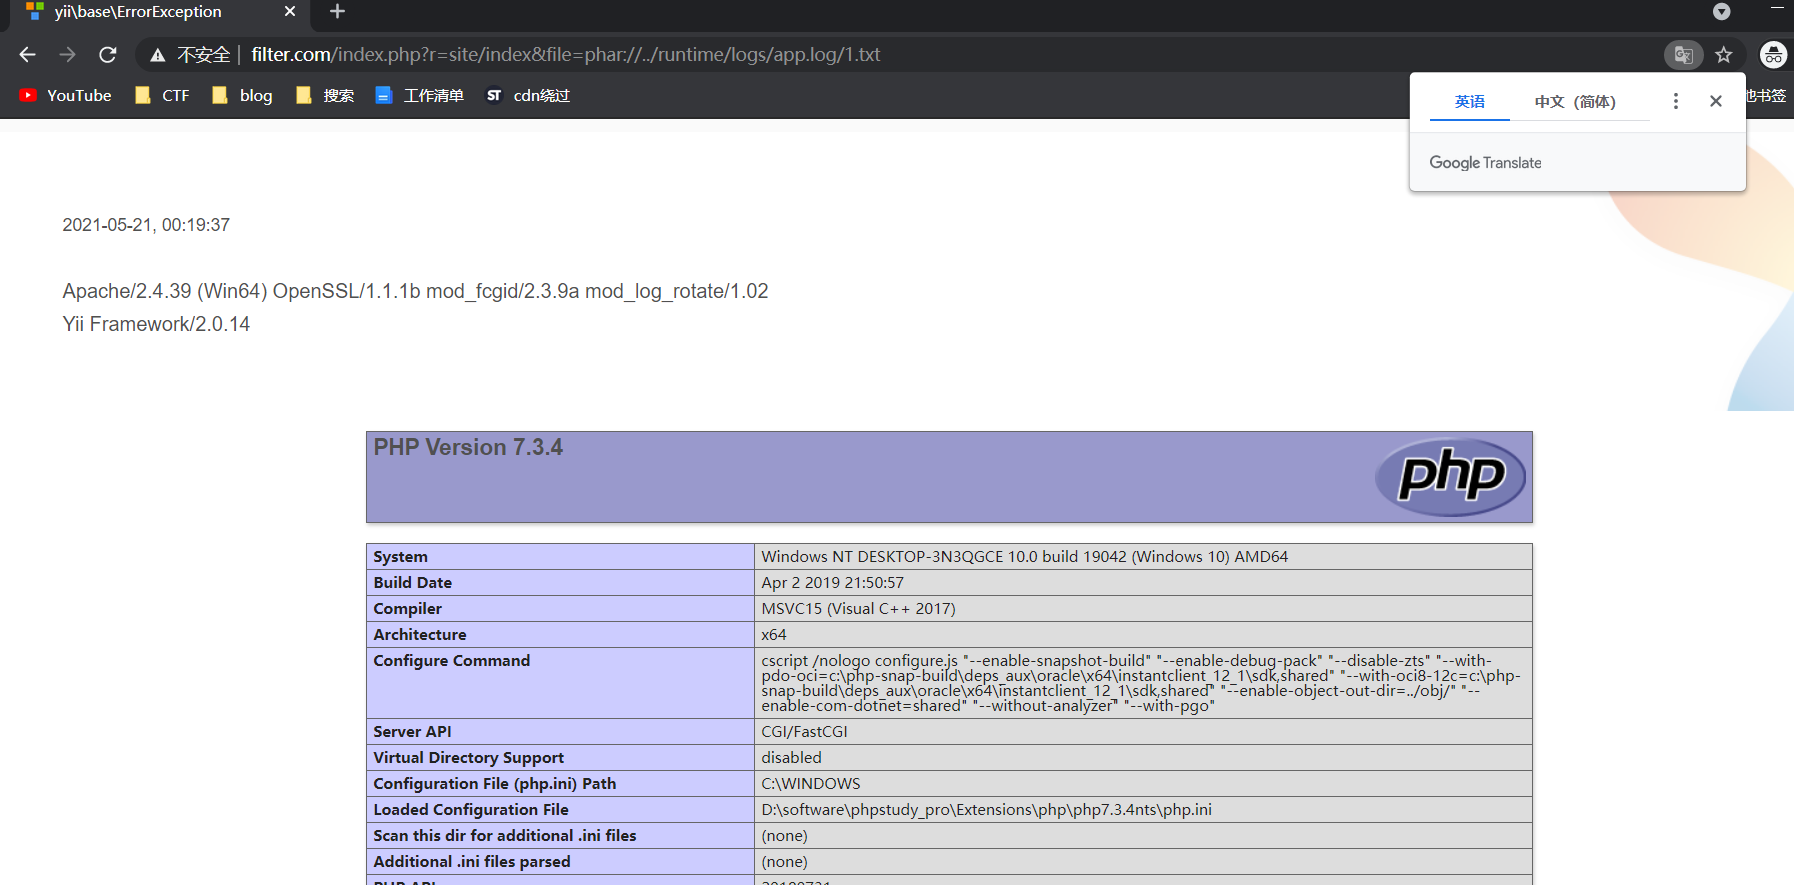The height and width of the screenshot is (885, 1794).
Task: Open a new tab with the plus button
Action: pos(337,11)
